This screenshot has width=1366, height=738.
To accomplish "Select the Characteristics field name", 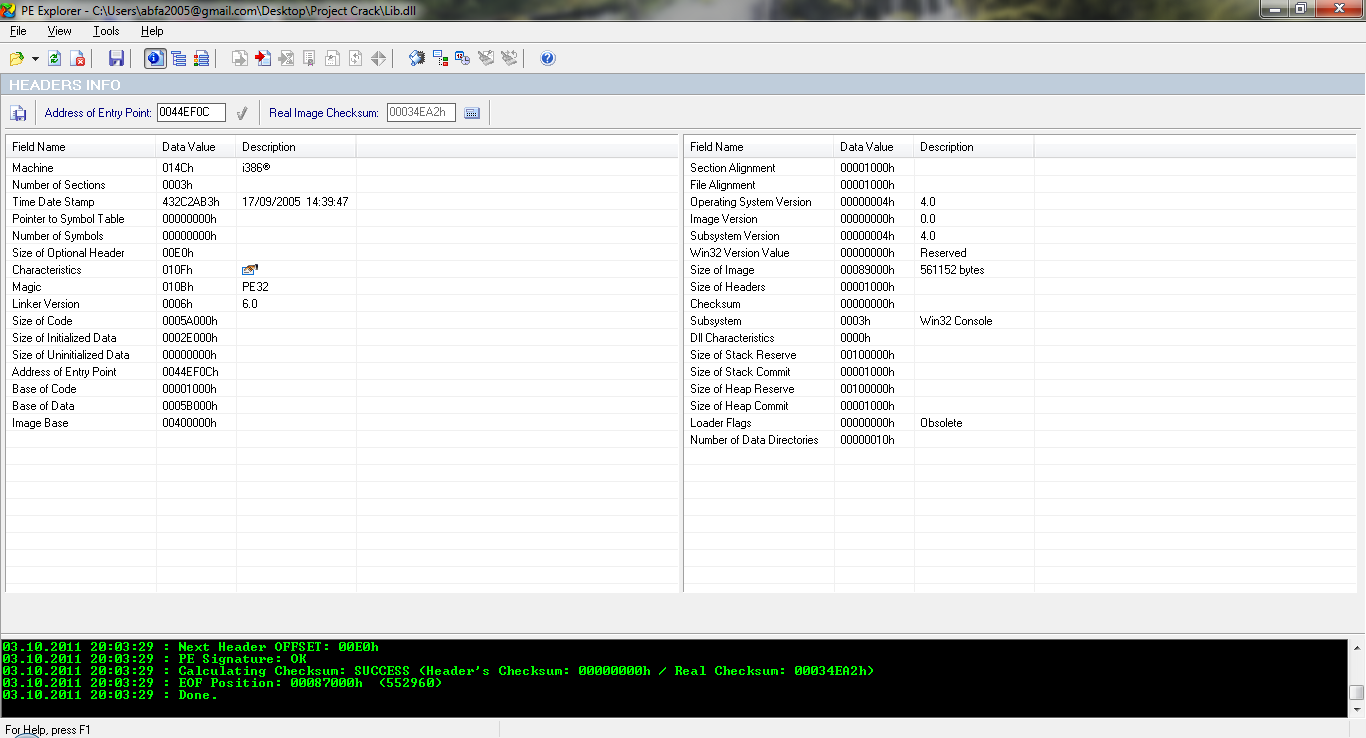I will click(x=47, y=270).
